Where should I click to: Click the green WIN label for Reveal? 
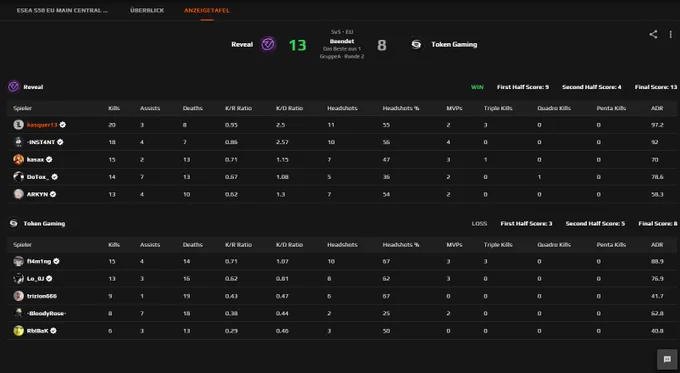point(477,87)
